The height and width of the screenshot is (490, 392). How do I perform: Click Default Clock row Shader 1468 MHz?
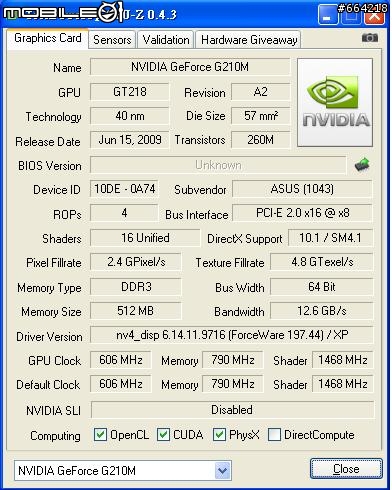pyautogui.click(x=343, y=384)
